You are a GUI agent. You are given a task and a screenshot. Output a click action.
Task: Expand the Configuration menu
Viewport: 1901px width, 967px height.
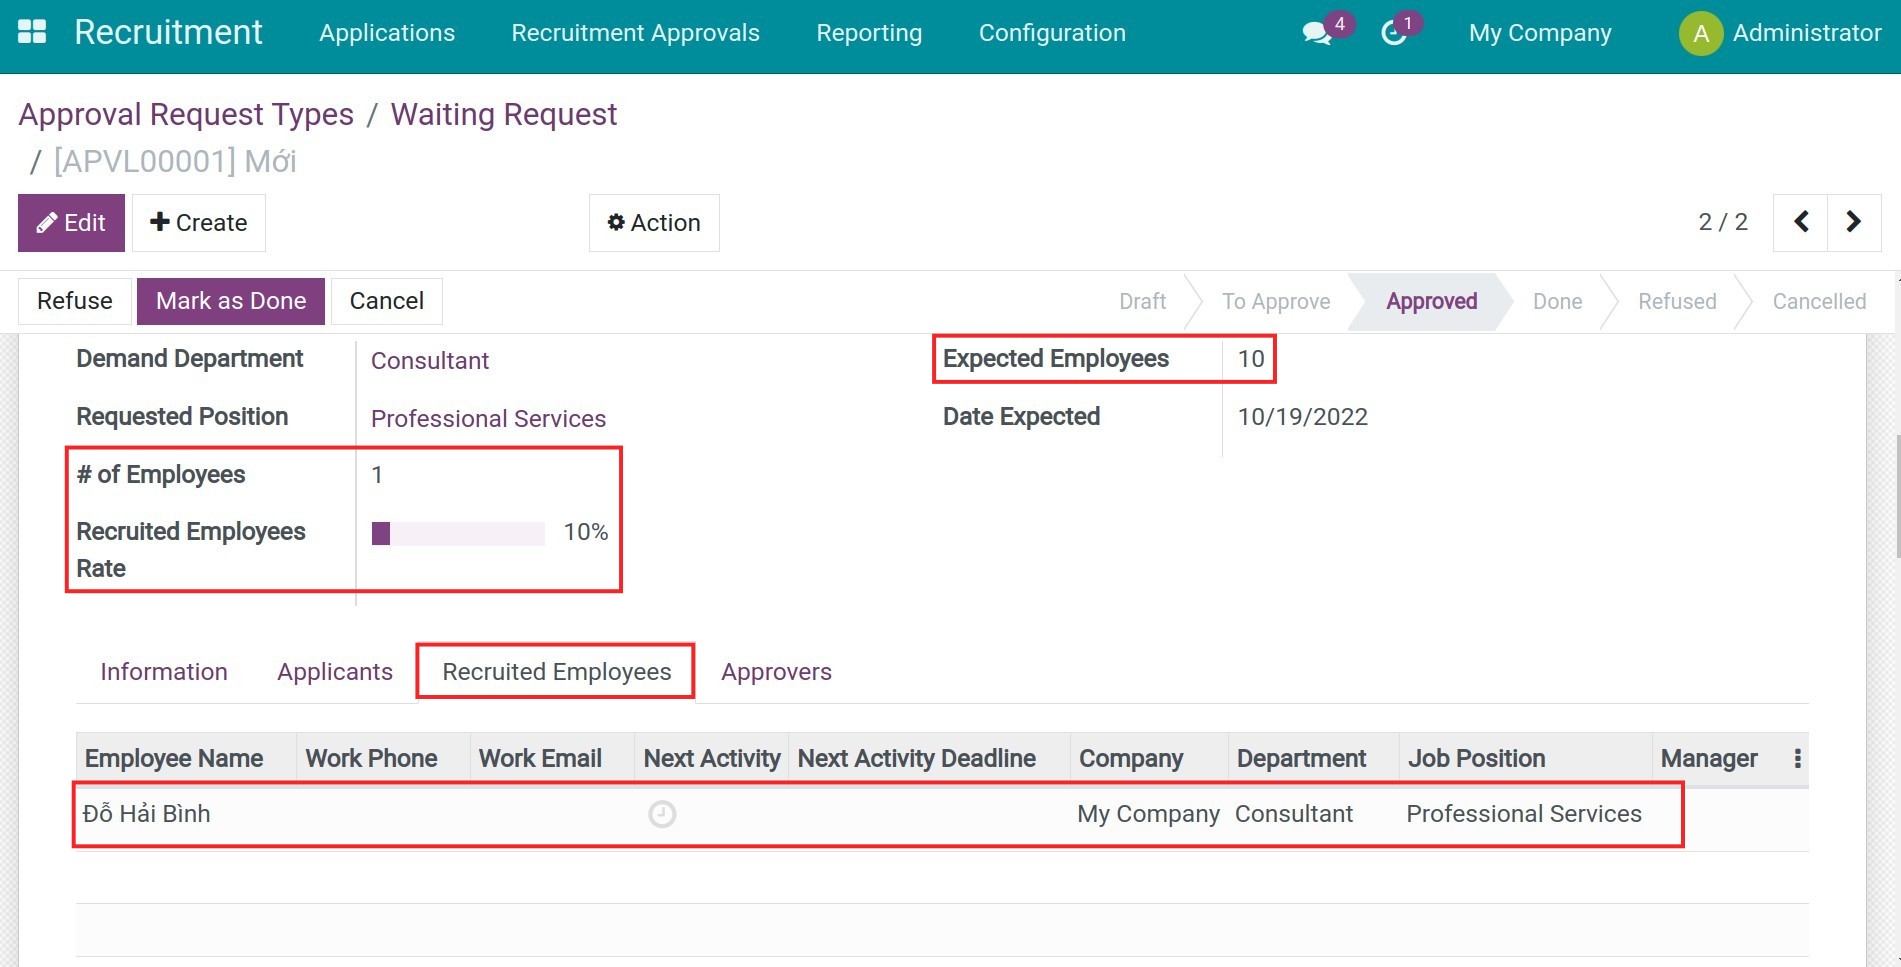tap(1052, 33)
